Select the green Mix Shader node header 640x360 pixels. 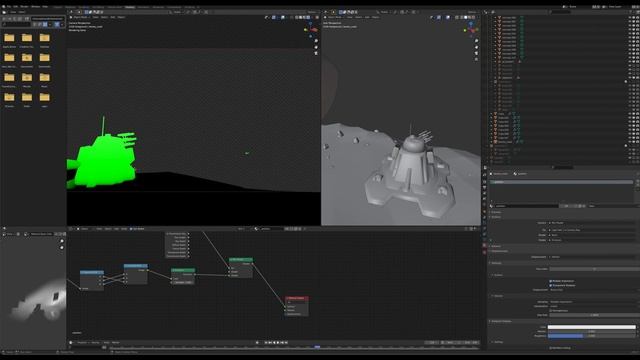[241, 260]
